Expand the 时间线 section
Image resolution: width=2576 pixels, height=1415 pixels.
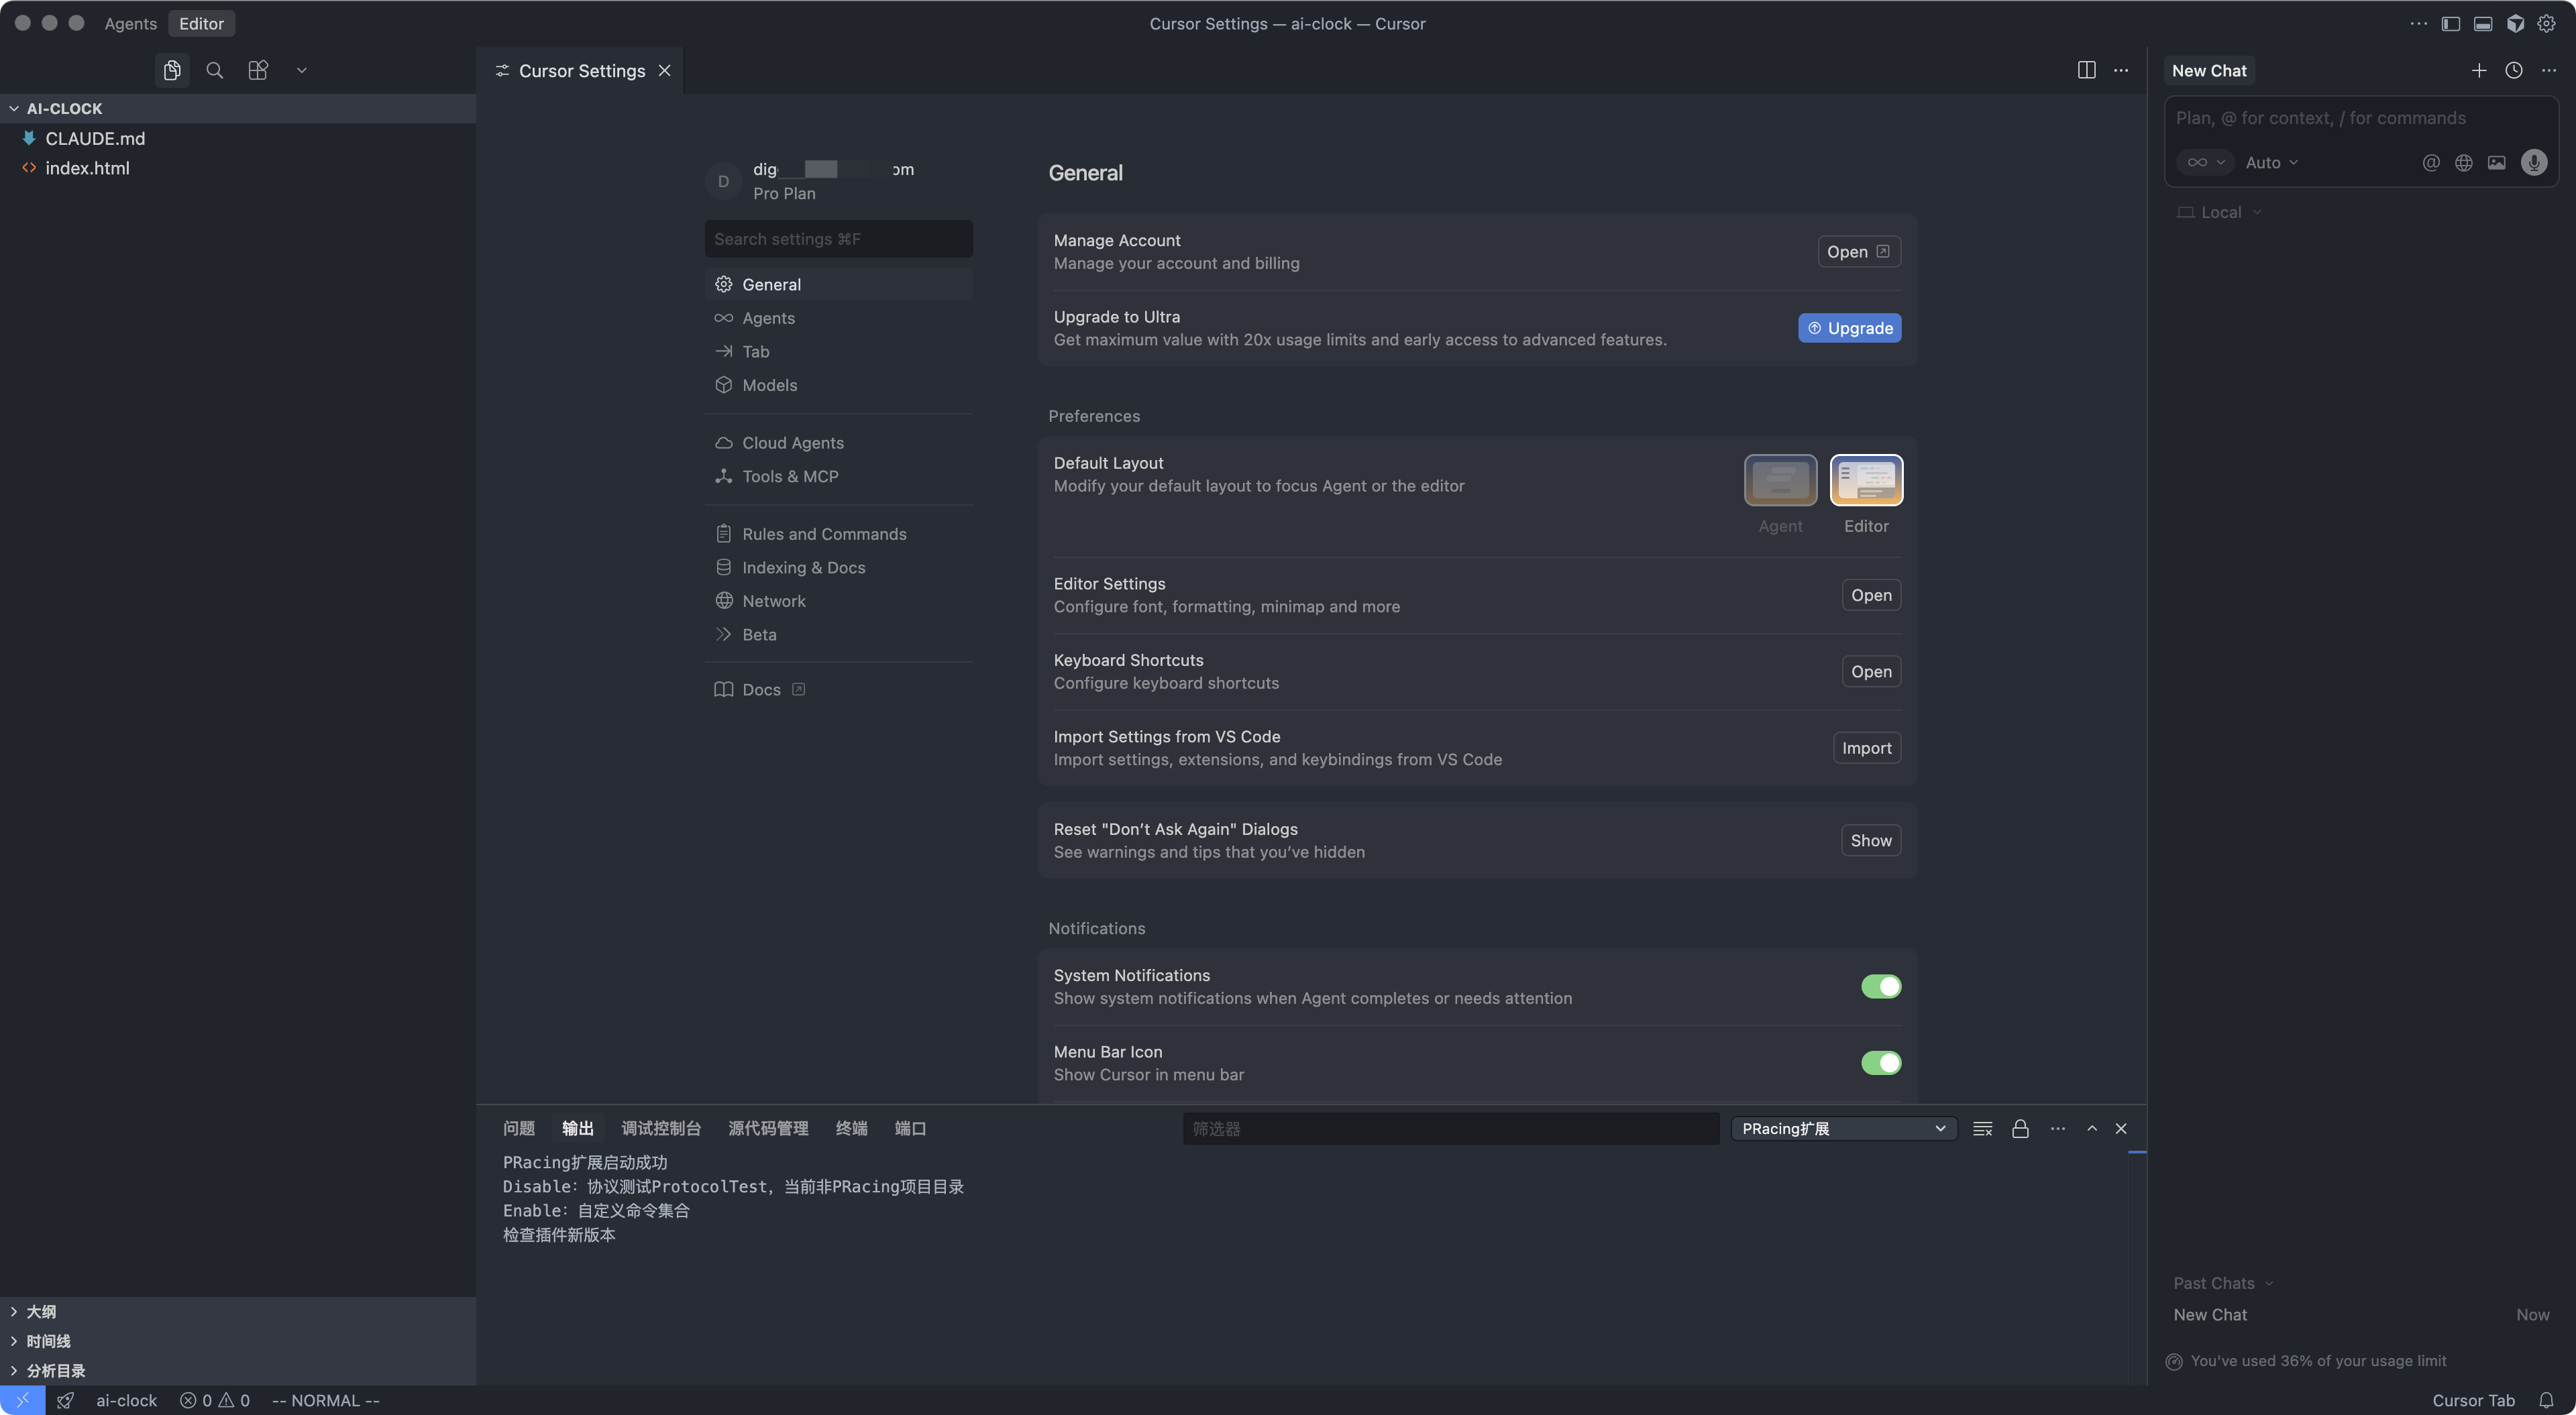point(48,1341)
